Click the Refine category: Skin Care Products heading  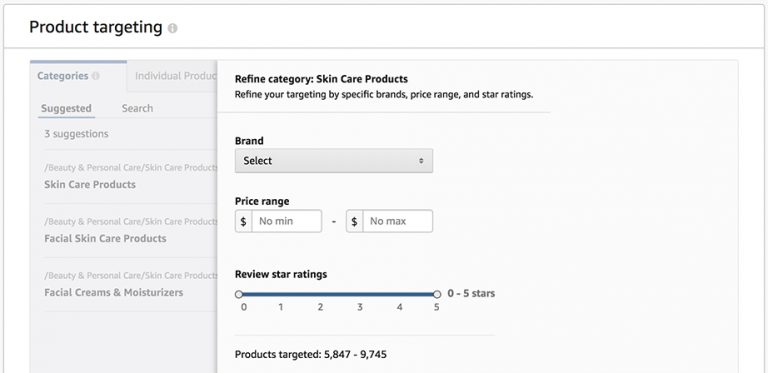click(x=321, y=79)
